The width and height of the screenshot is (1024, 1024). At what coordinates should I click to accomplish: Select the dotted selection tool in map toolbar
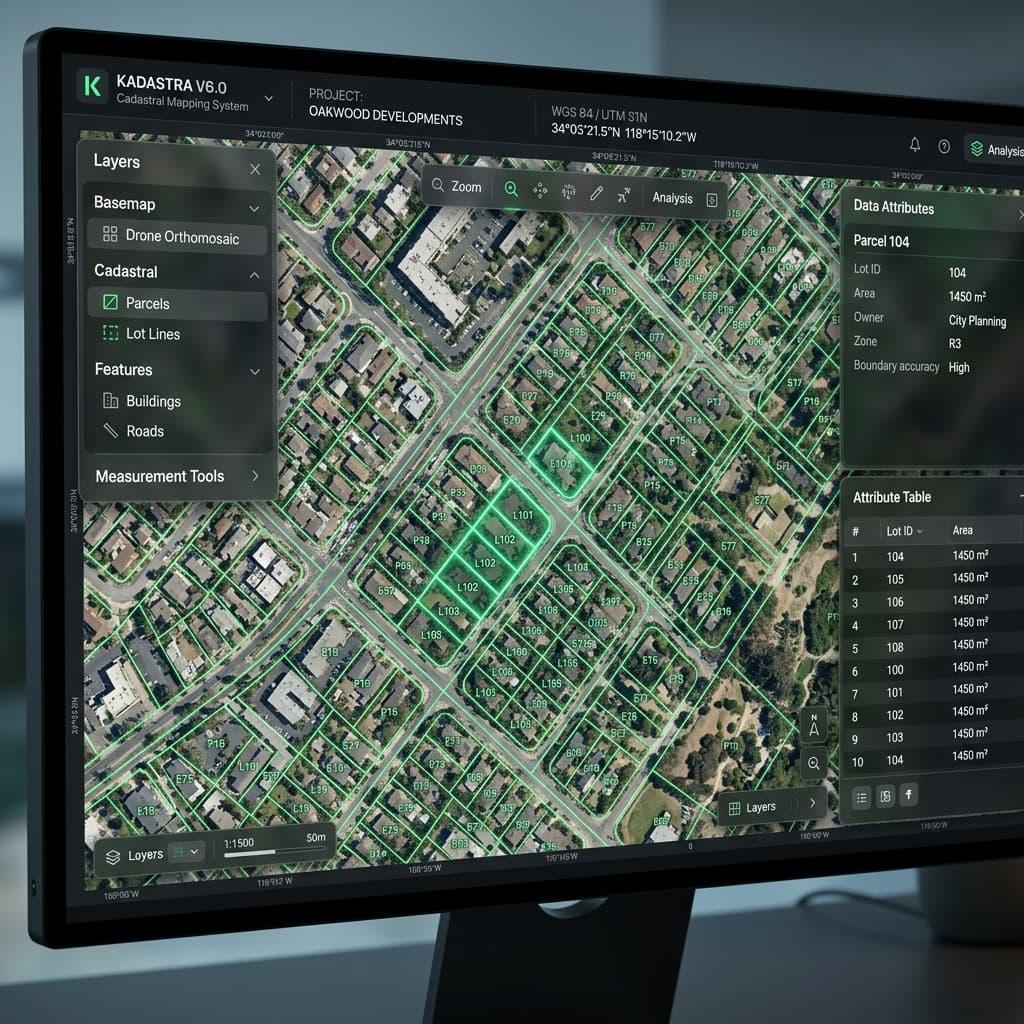click(569, 192)
